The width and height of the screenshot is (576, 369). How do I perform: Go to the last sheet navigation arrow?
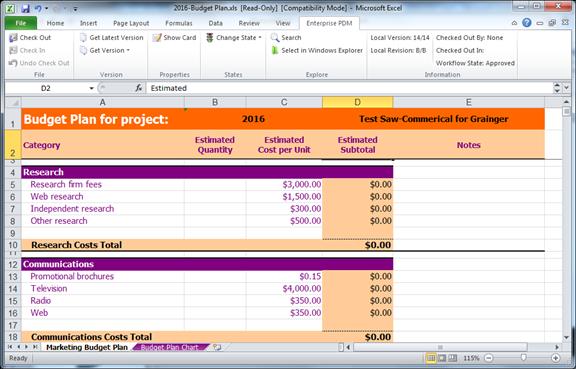click(x=35, y=347)
